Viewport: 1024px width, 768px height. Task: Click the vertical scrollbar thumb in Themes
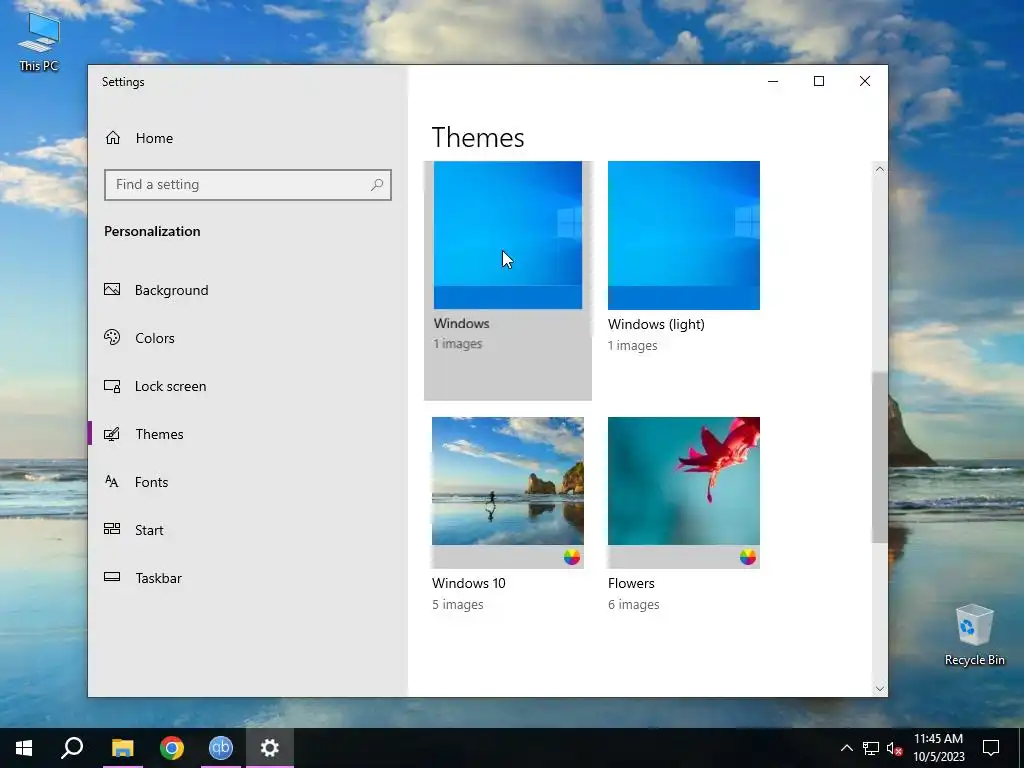(880, 457)
